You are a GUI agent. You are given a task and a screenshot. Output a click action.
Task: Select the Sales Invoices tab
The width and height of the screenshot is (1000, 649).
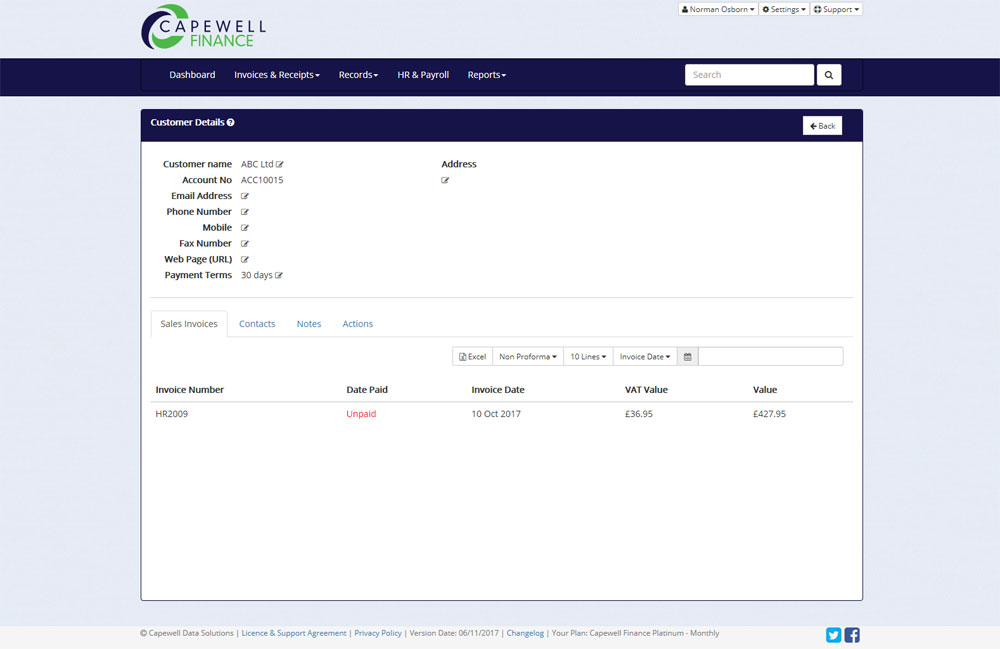[189, 324]
